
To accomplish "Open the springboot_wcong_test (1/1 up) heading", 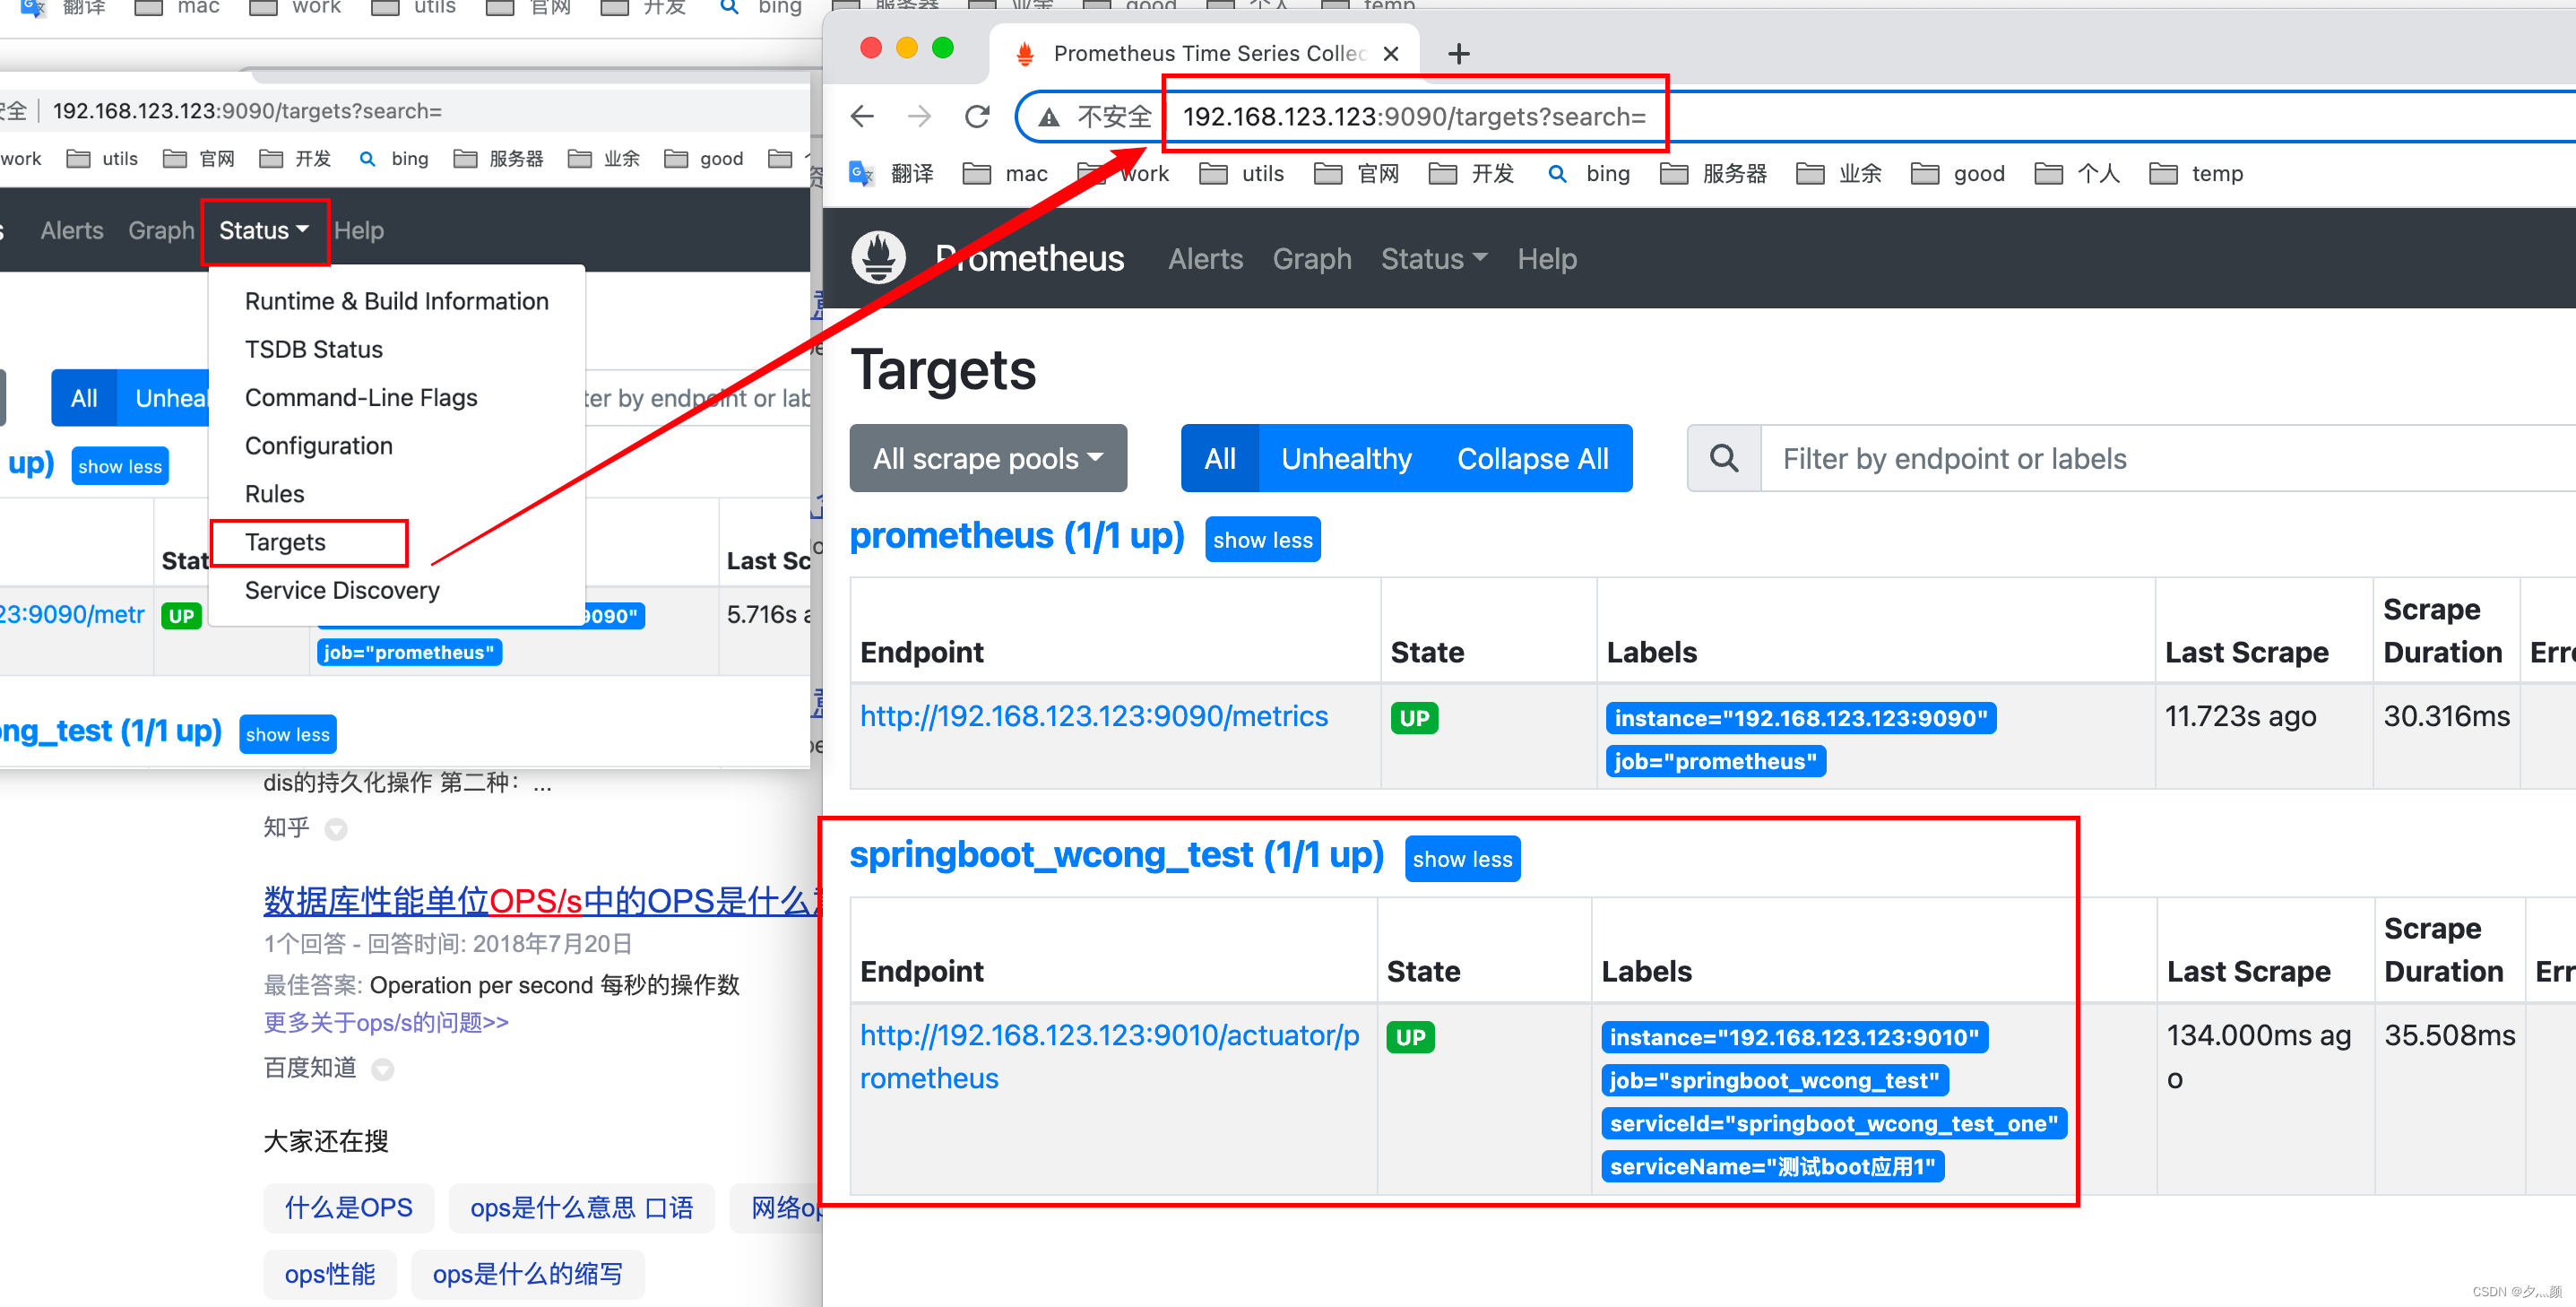I will click(1116, 856).
